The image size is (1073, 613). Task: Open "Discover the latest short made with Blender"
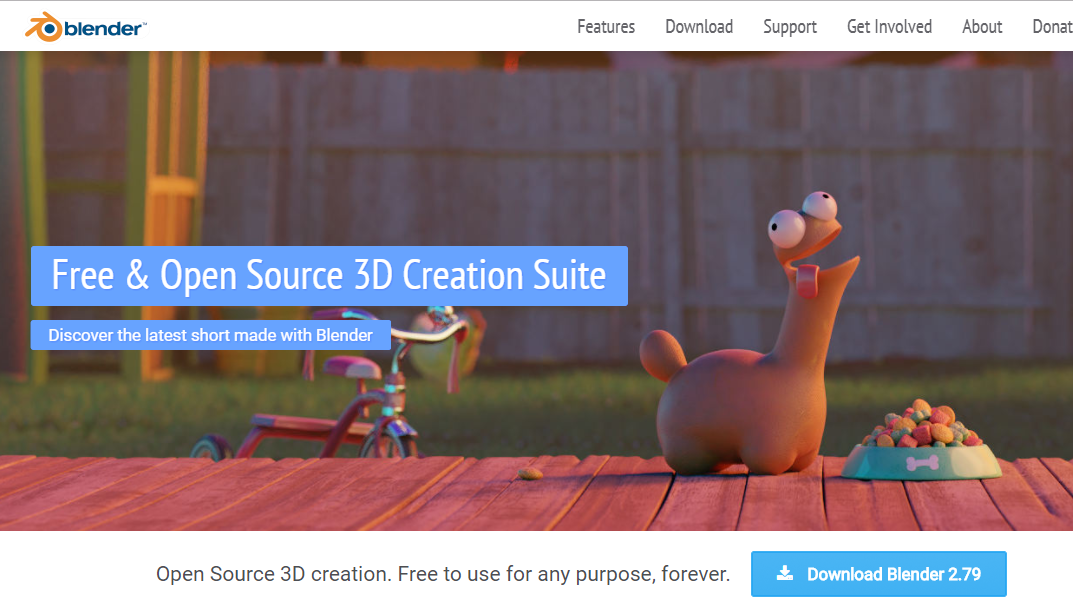[x=211, y=335]
